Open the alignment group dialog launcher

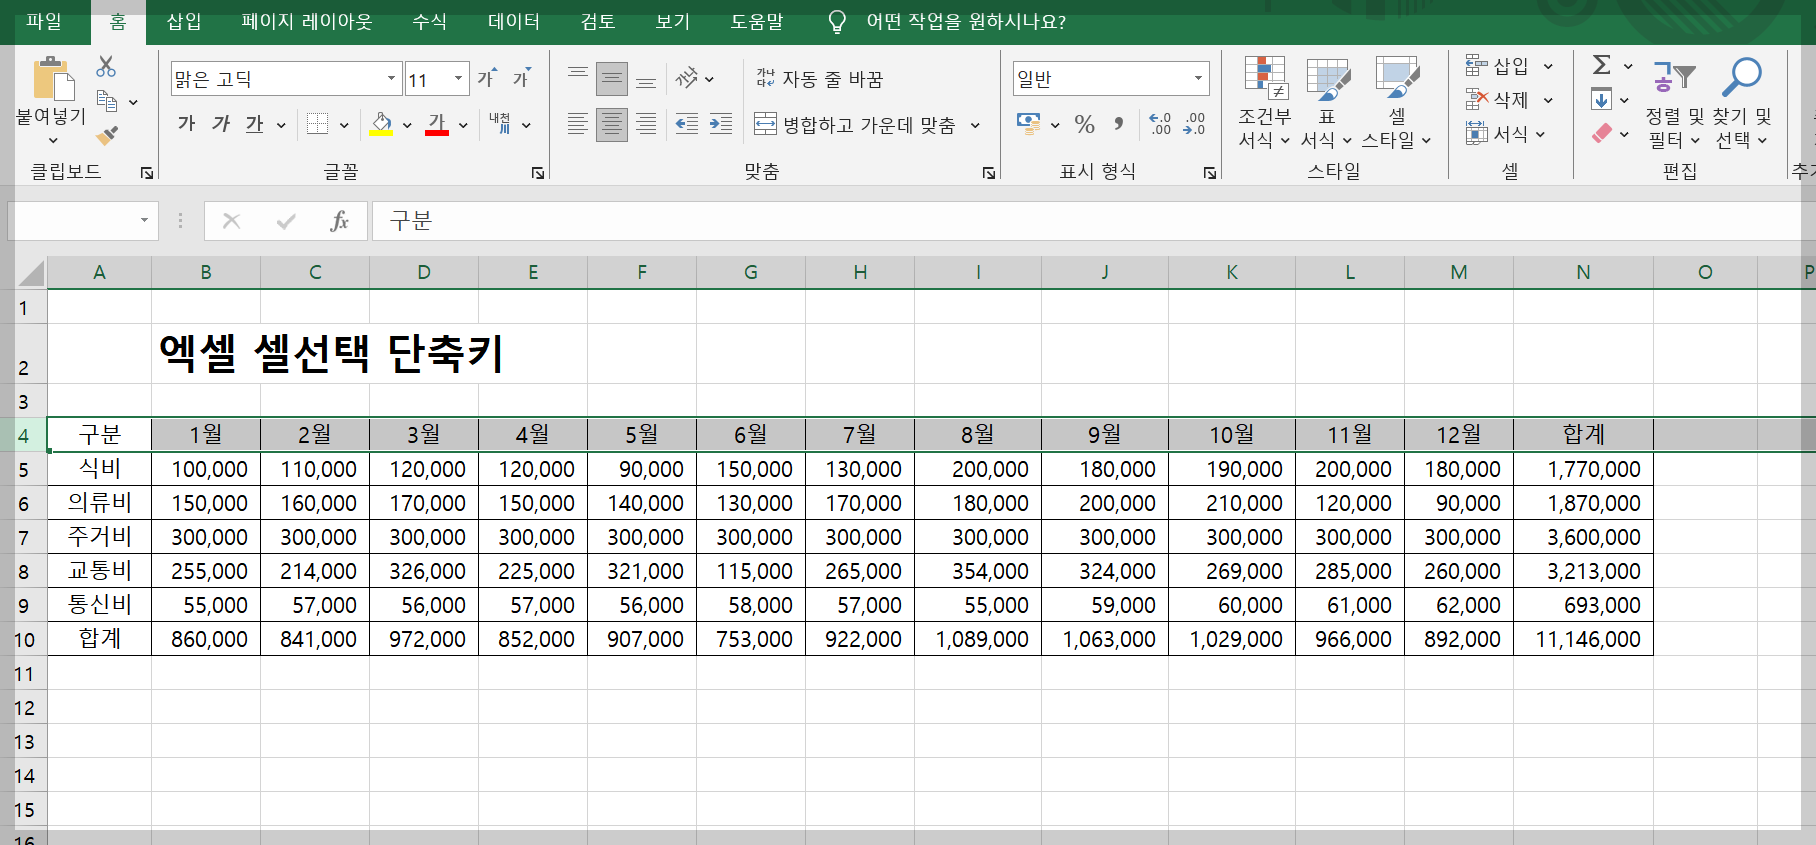989,173
